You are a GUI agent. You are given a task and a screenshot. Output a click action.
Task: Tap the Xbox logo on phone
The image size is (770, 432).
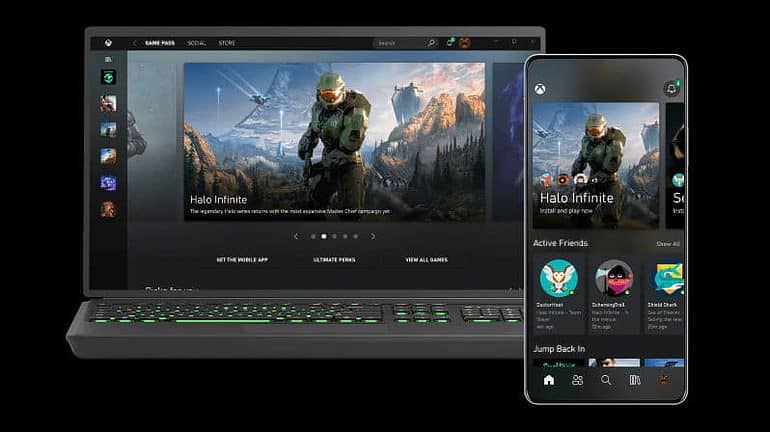[540, 89]
